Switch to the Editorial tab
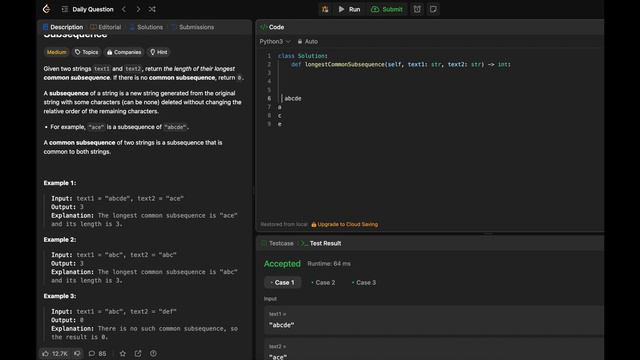 coord(106,27)
